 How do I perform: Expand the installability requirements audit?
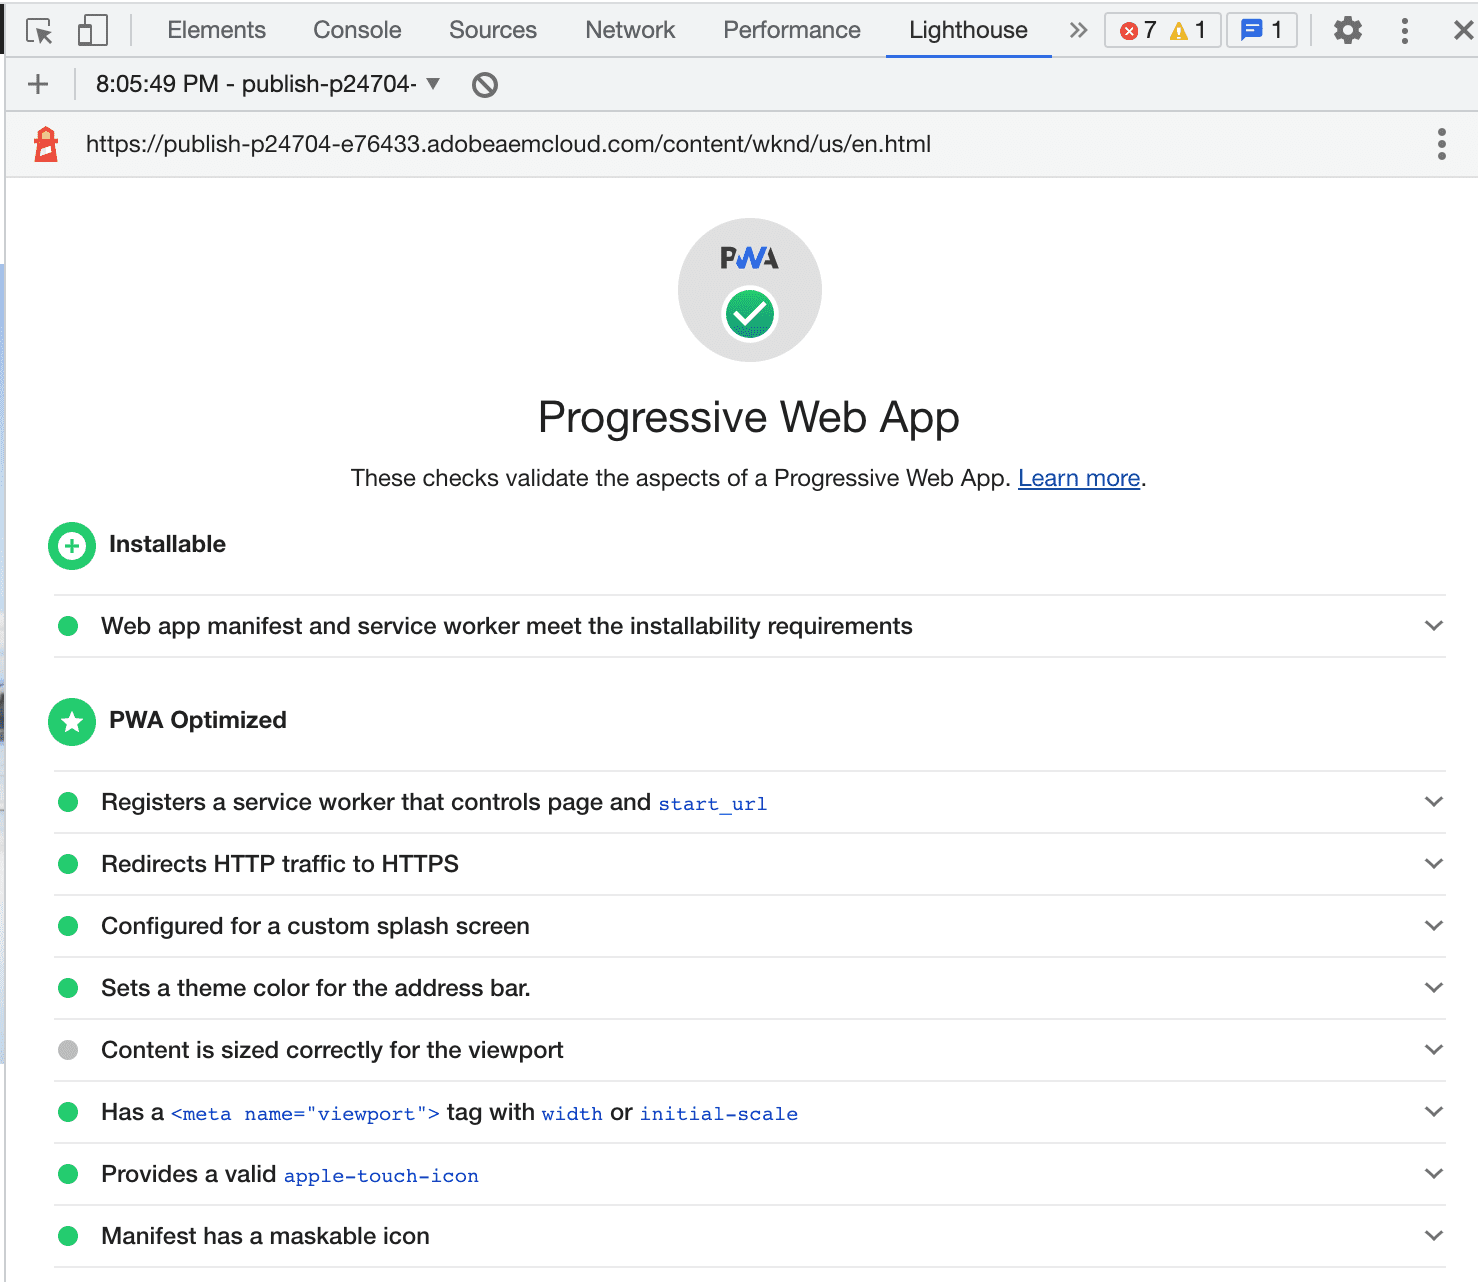1433,626
